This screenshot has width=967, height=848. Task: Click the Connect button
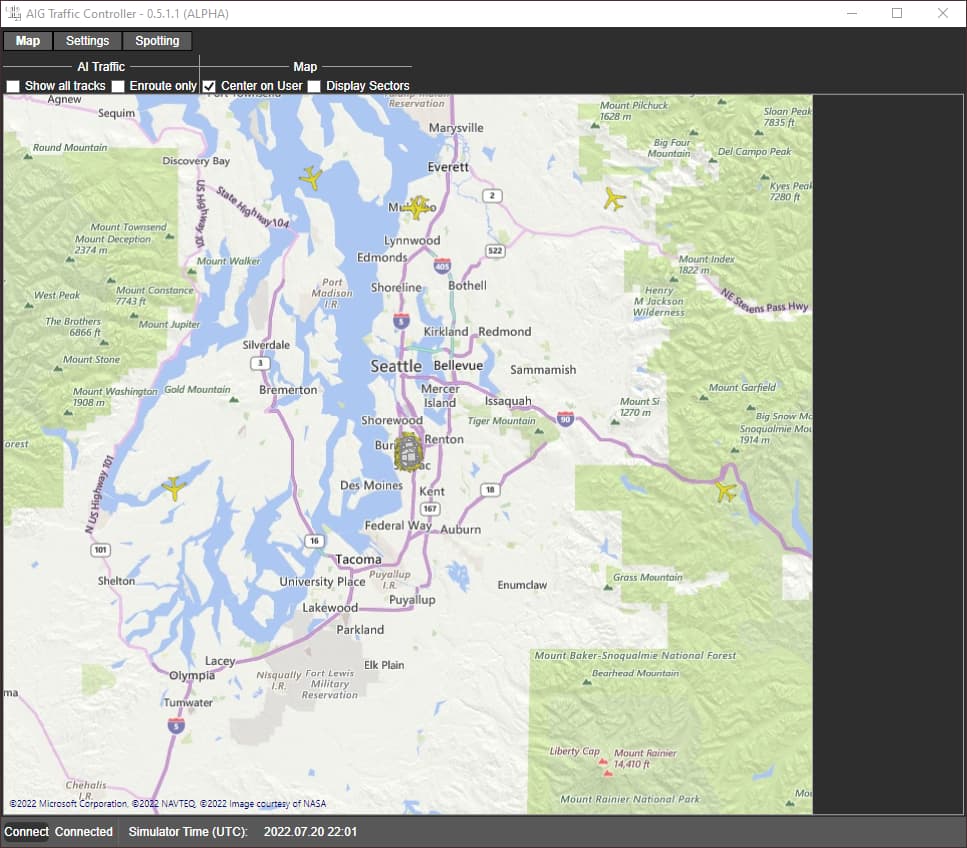tap(26, 831)
